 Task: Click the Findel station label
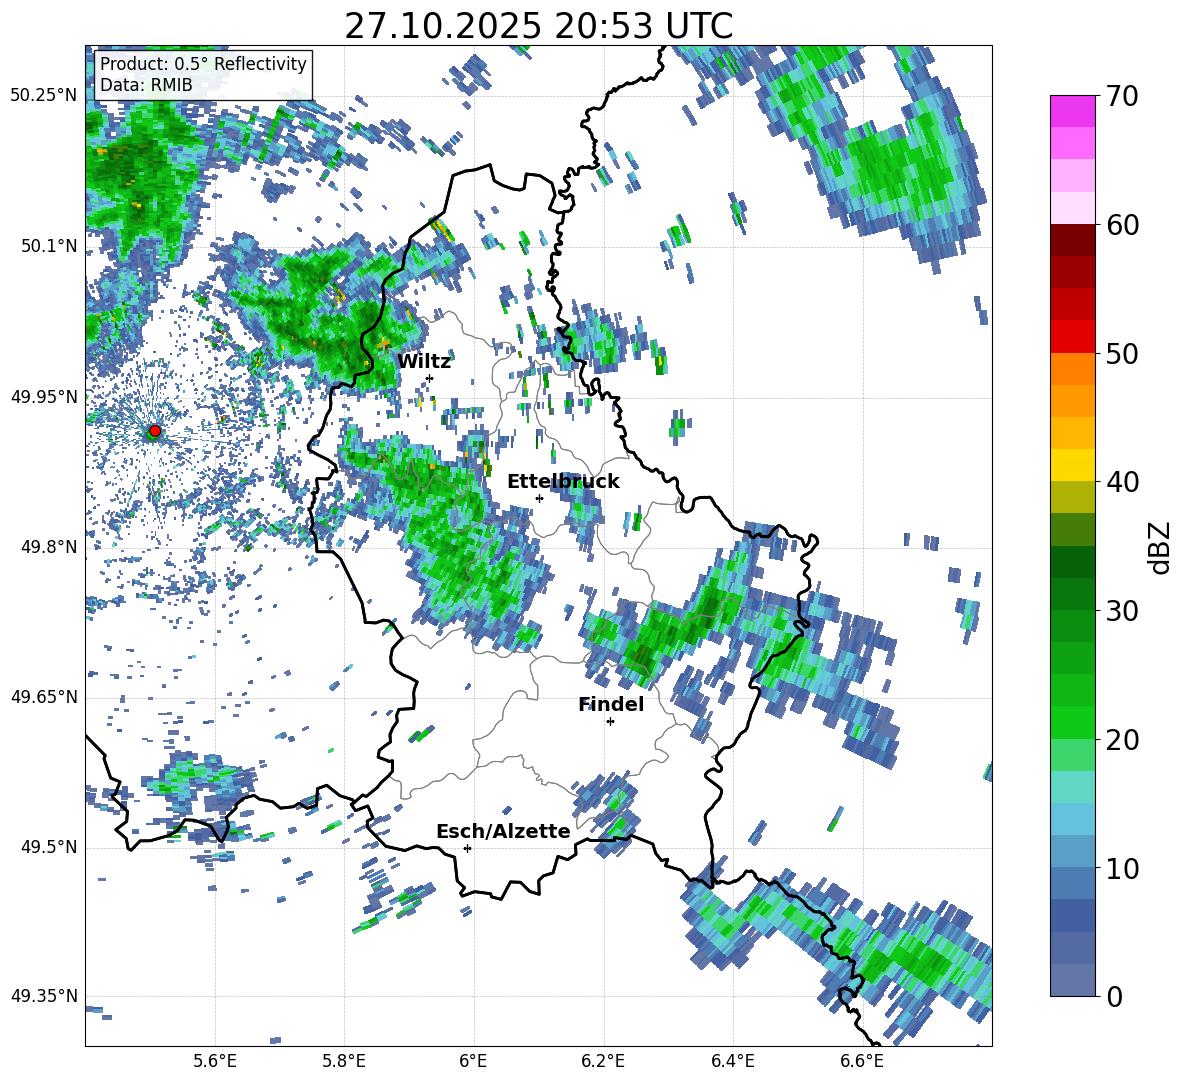coord(611,704)
